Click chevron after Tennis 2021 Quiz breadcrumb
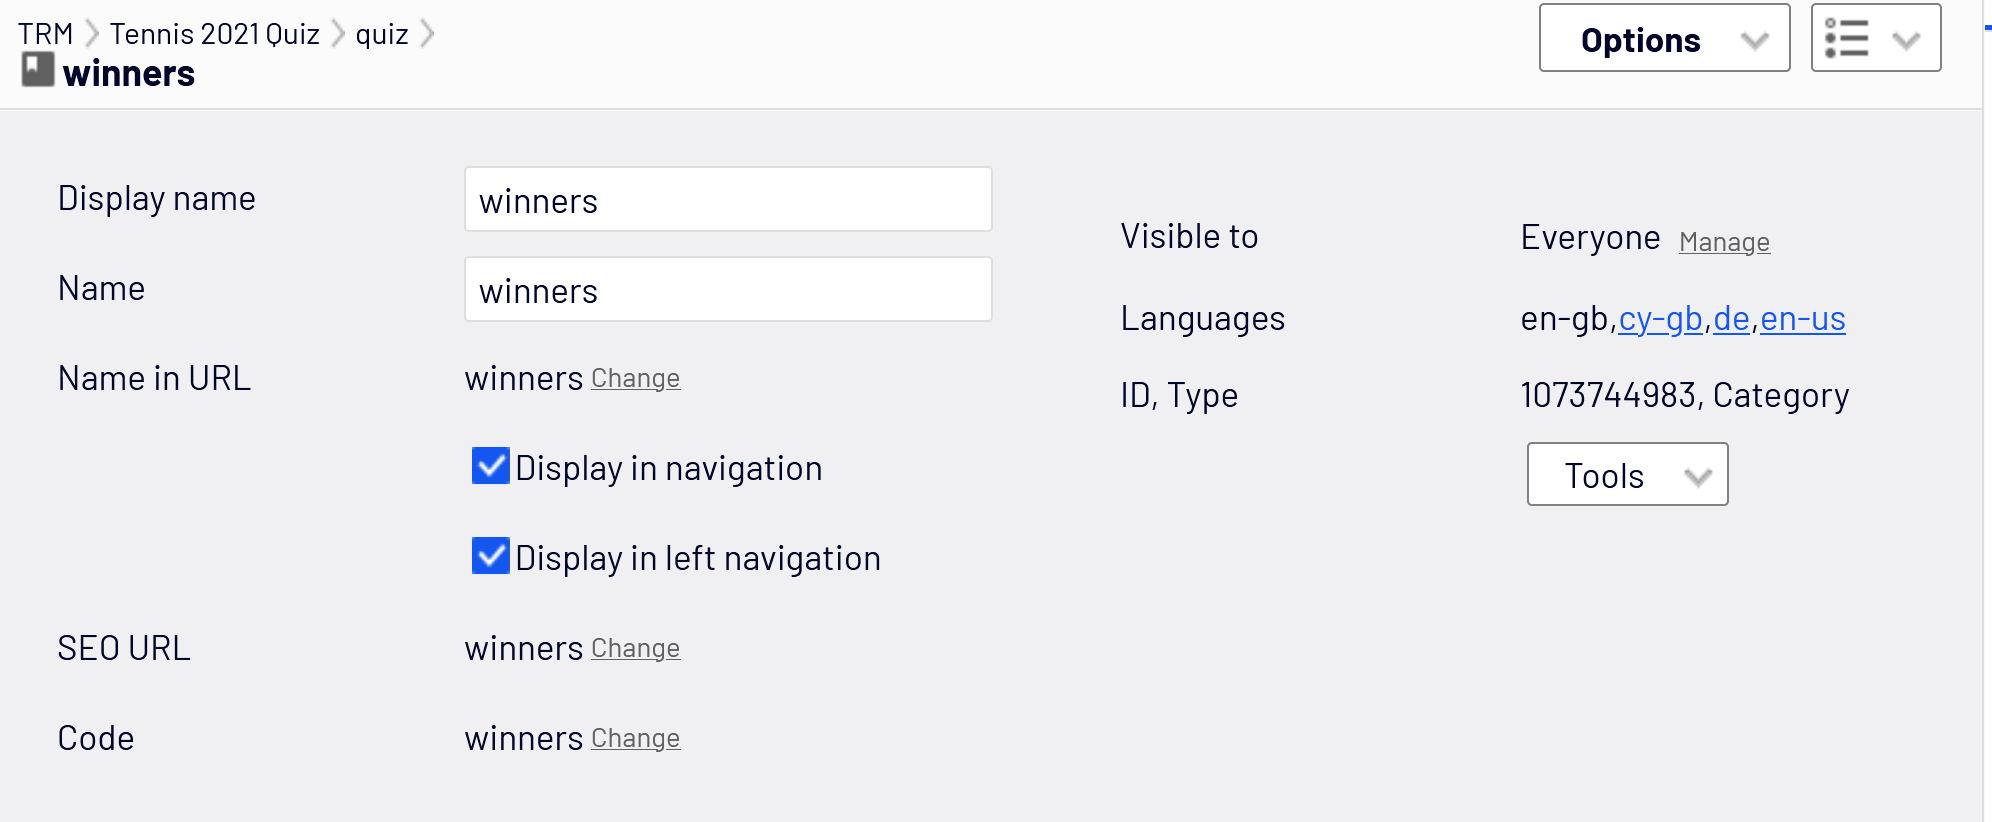1992x822 pixels. pyautogui.click(x=338, y=34)
